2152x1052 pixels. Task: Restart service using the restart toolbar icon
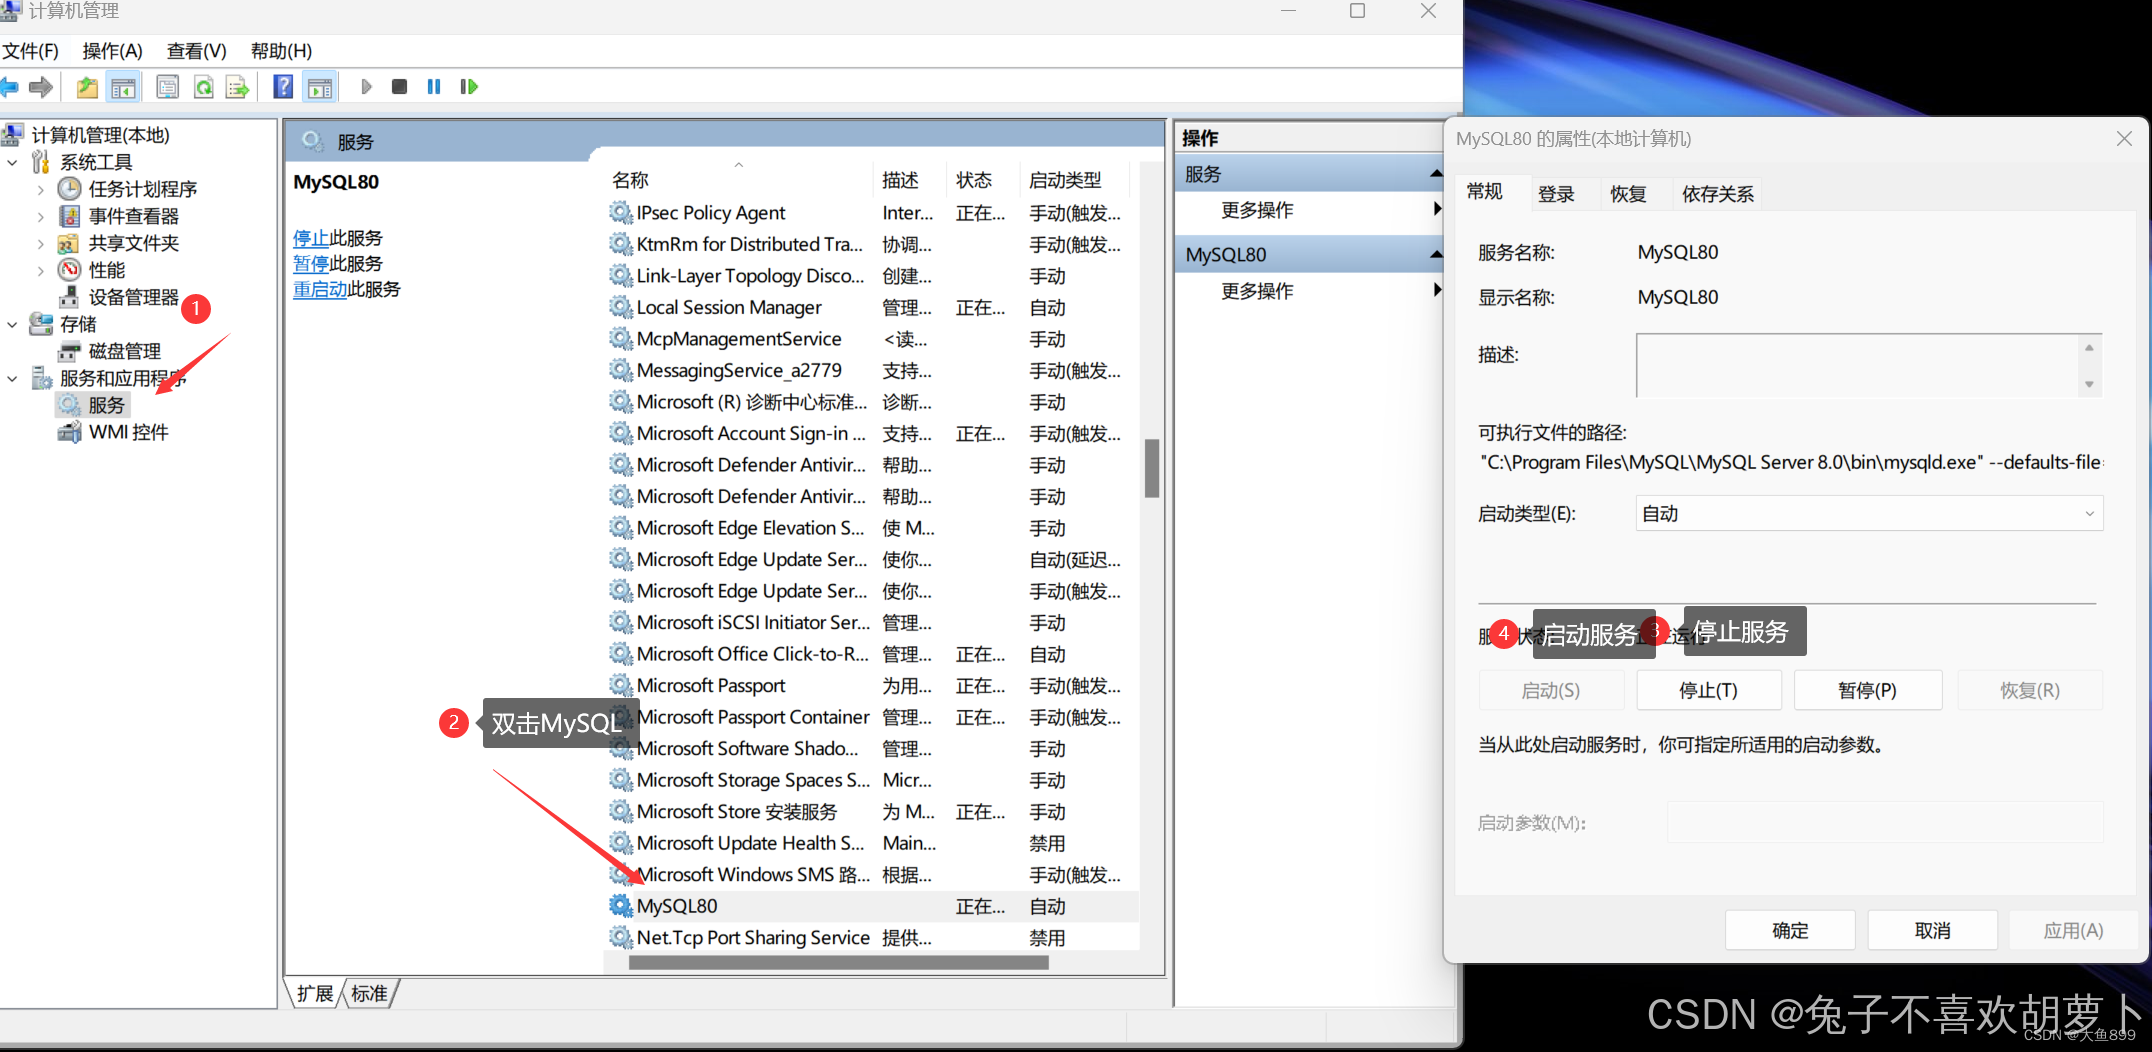tap(468, 87)
